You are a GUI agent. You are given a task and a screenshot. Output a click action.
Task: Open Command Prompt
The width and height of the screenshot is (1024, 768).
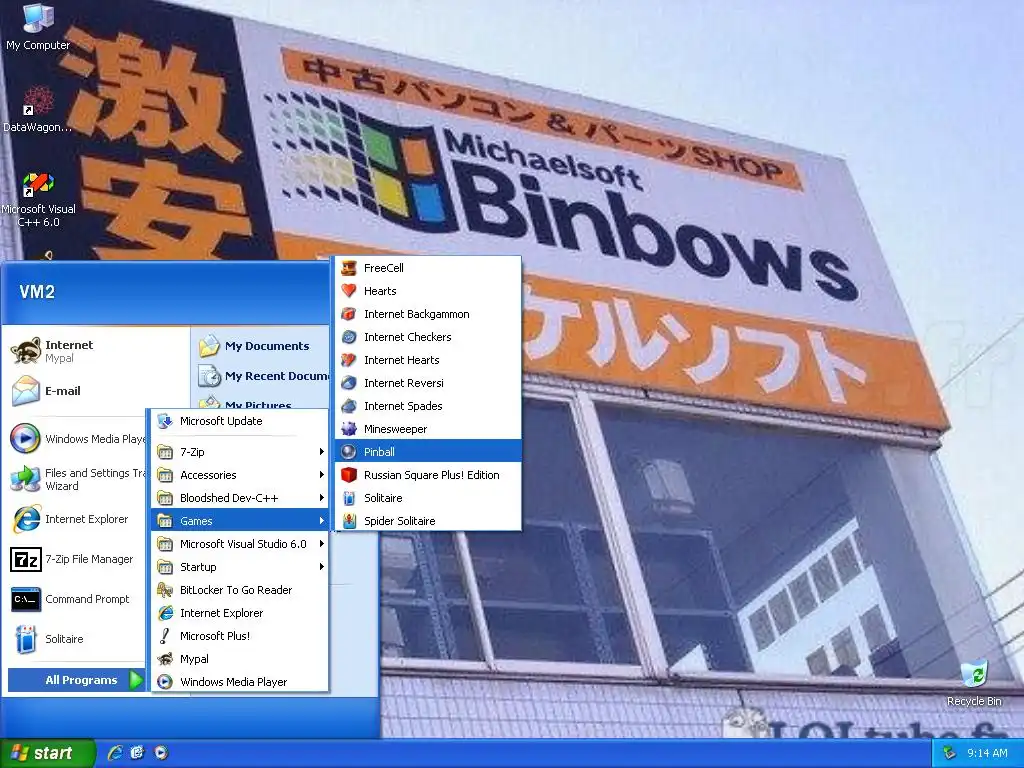point(76,599)
